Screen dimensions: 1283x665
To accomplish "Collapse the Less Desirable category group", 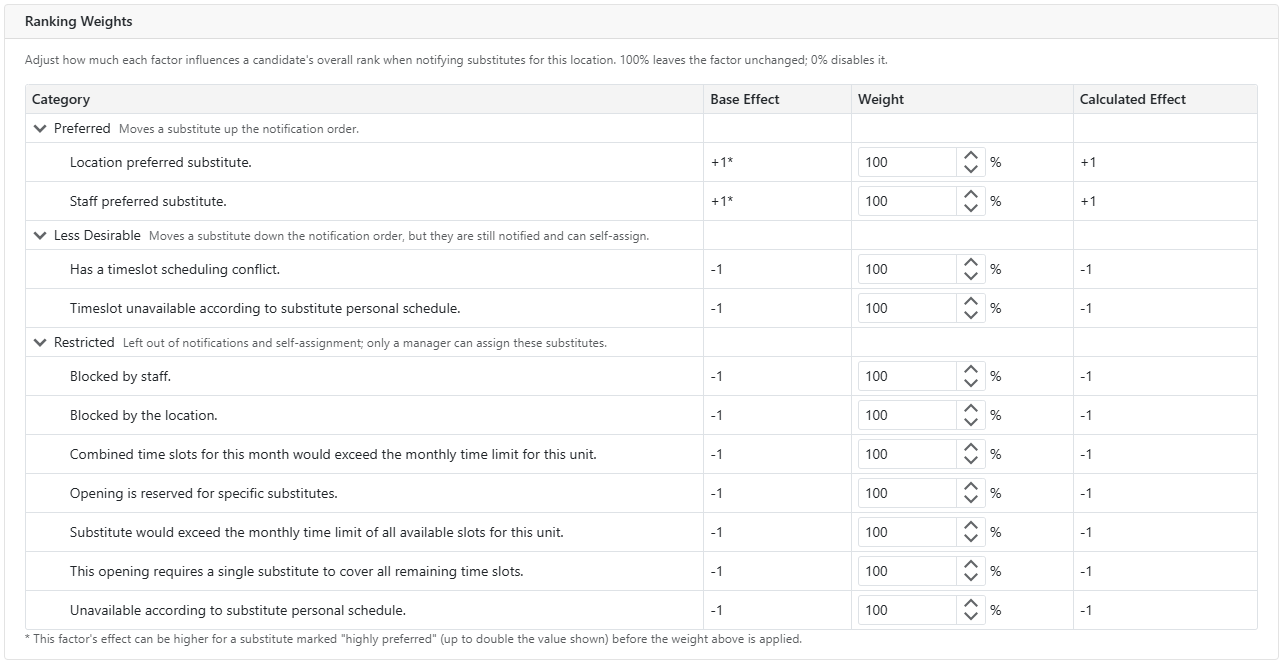I will click(x=40, y=236).
